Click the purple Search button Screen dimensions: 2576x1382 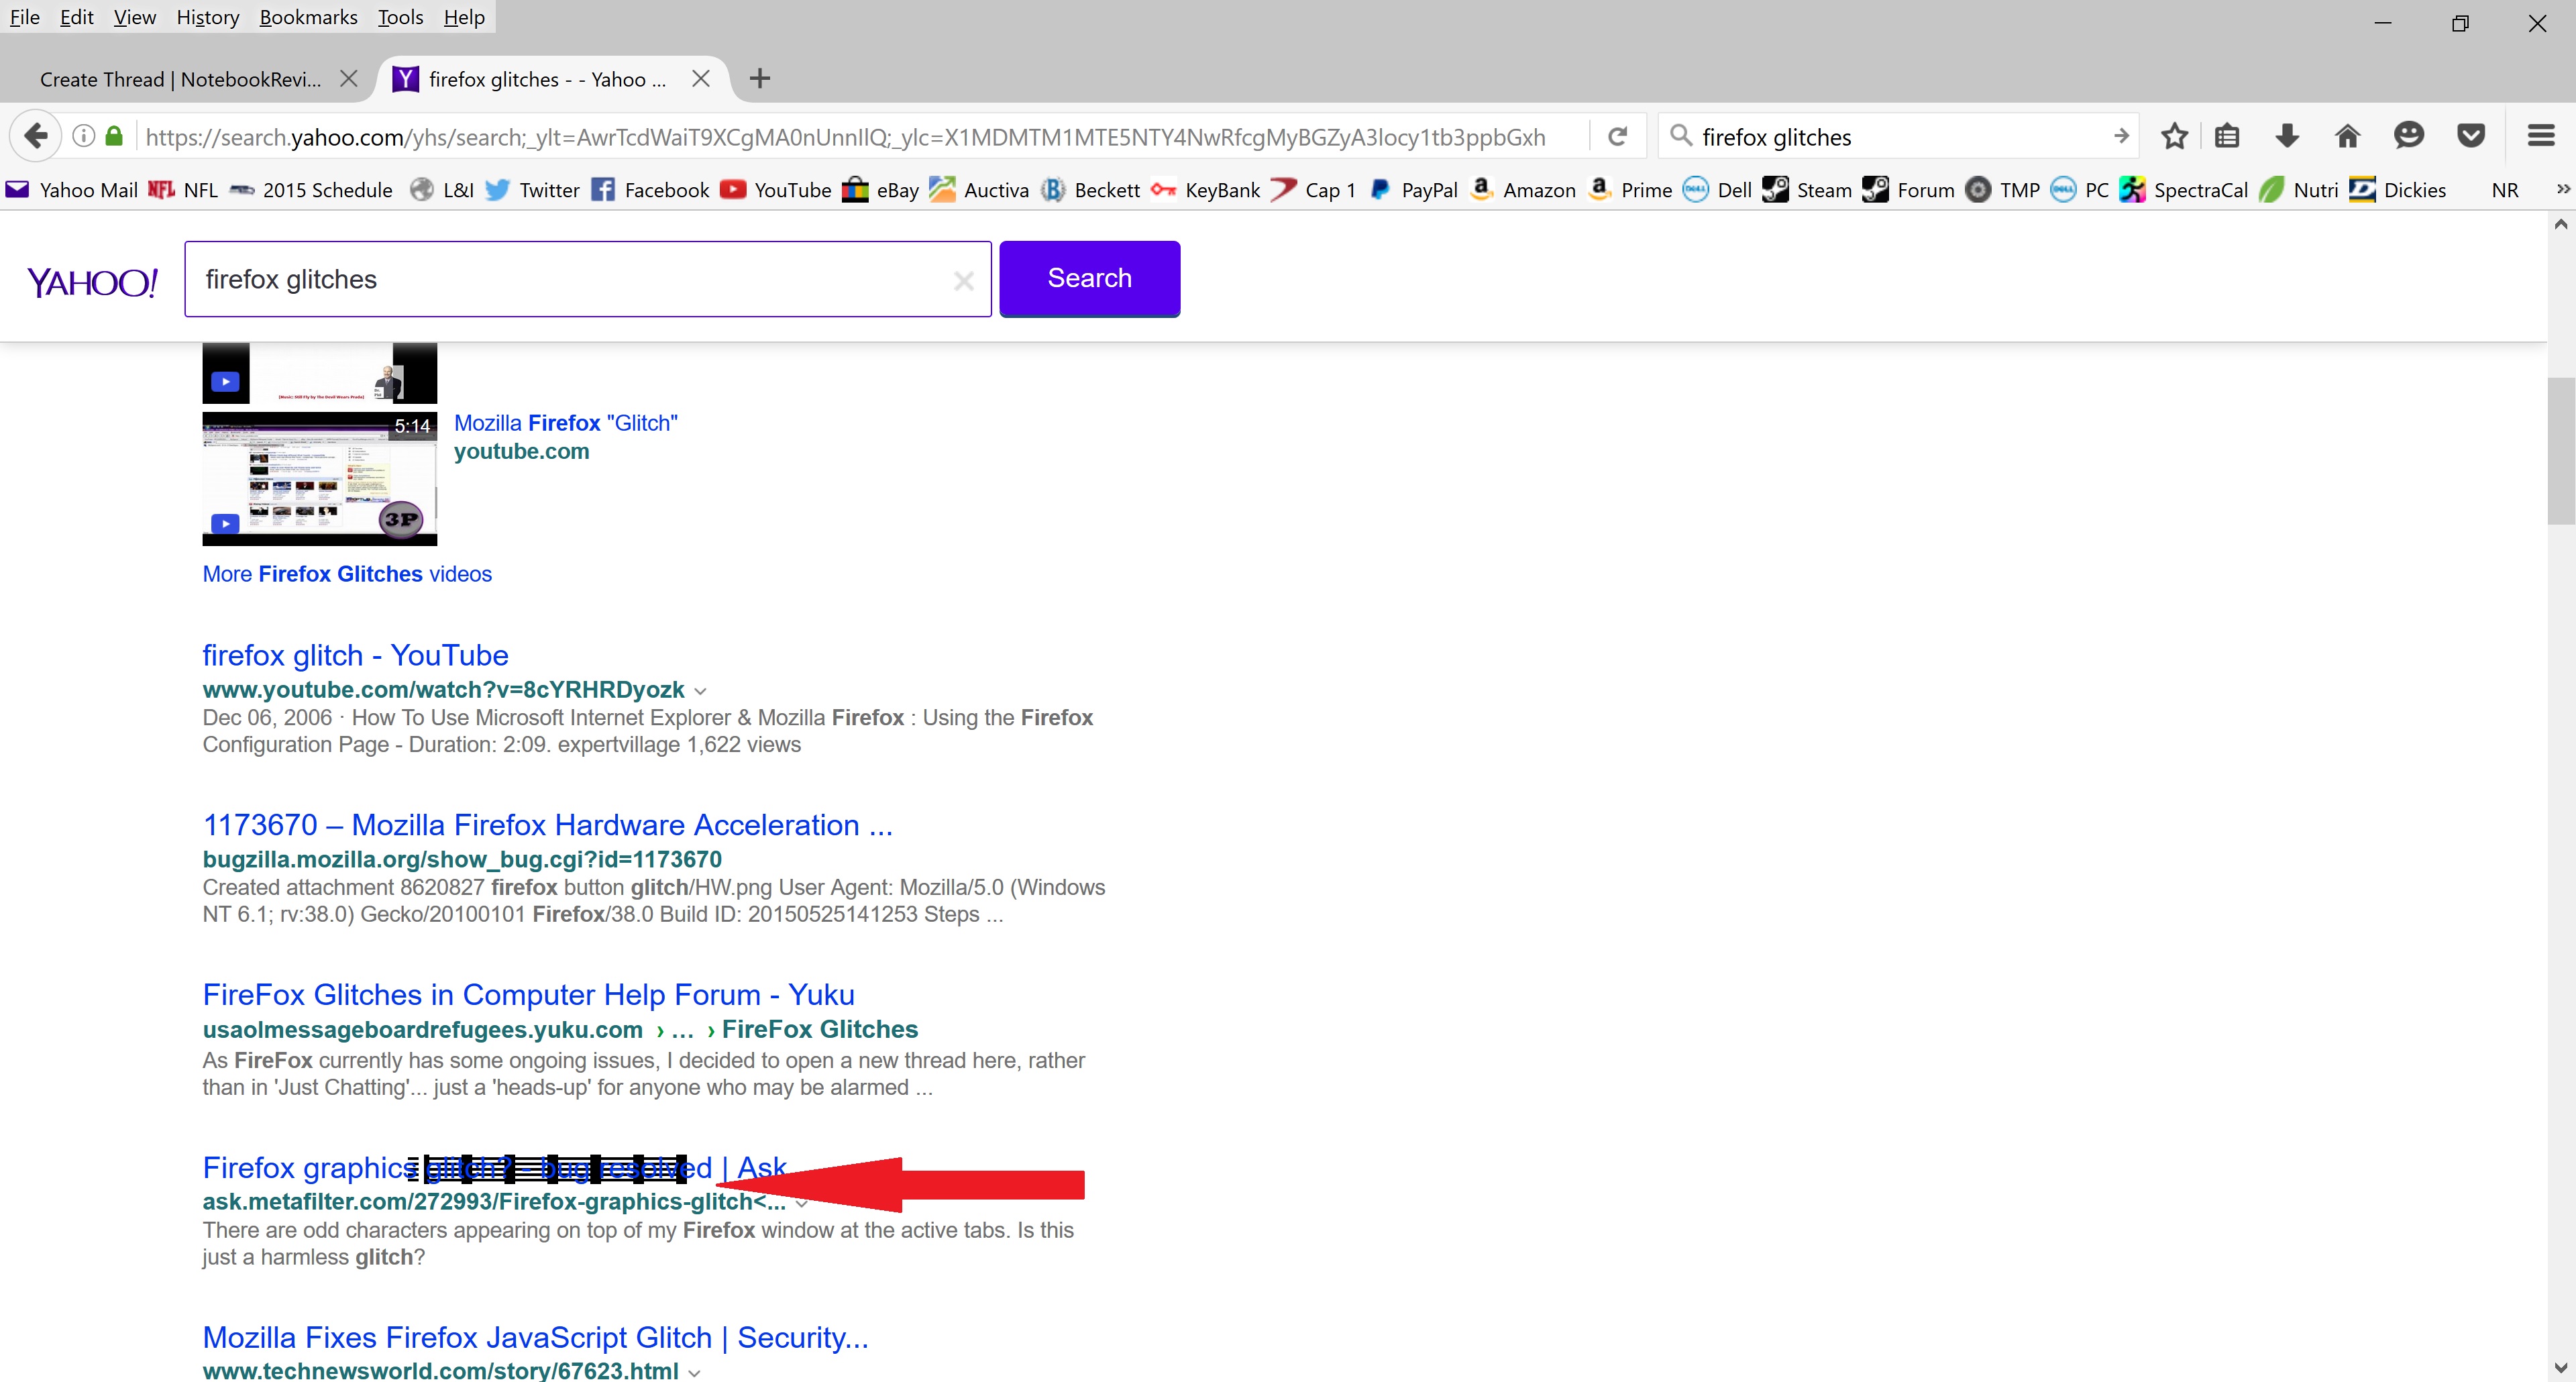click(1089, 278)
